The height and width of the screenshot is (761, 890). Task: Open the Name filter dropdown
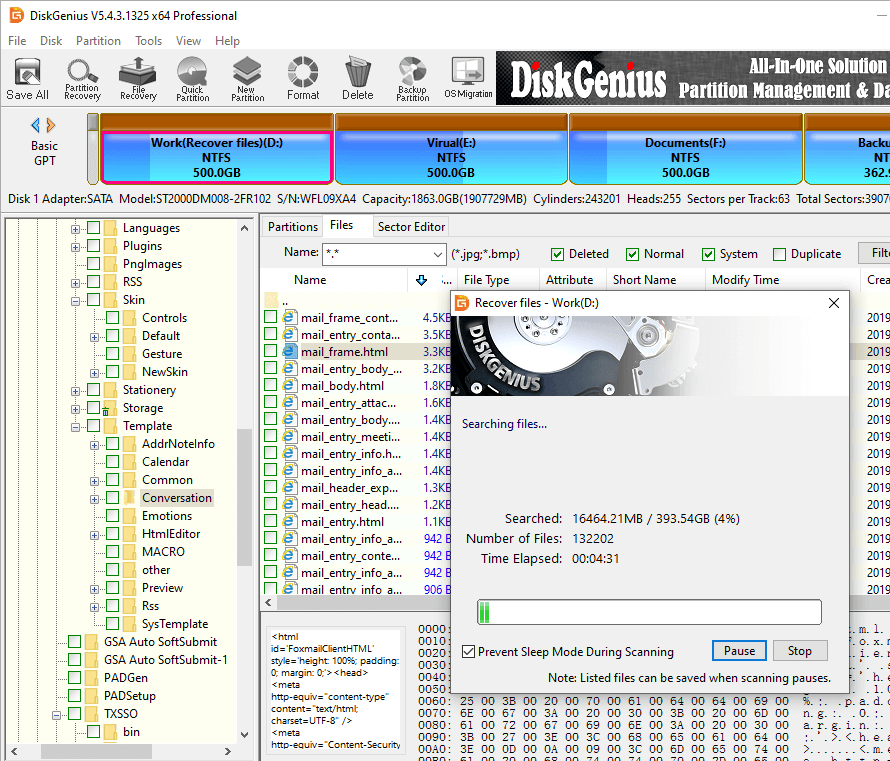point(435,254)
